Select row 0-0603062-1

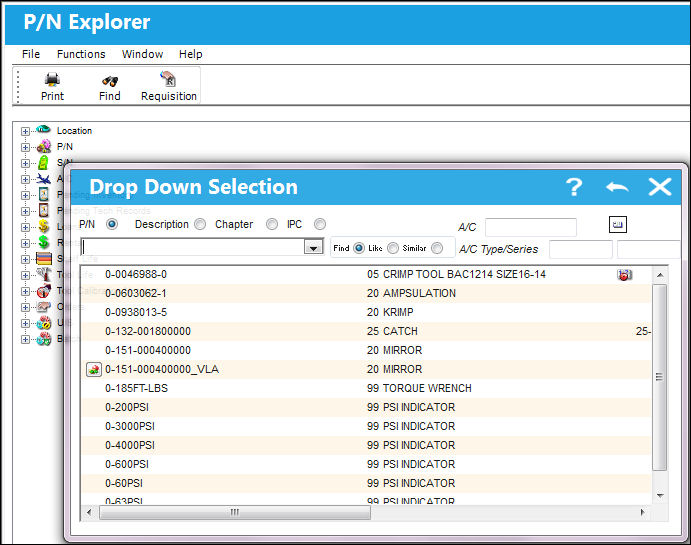pos(366,293)
